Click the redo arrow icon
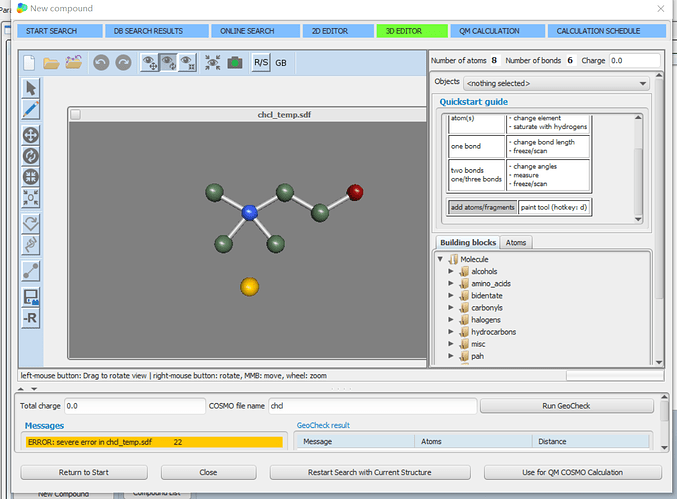 (x=122, y=62)
